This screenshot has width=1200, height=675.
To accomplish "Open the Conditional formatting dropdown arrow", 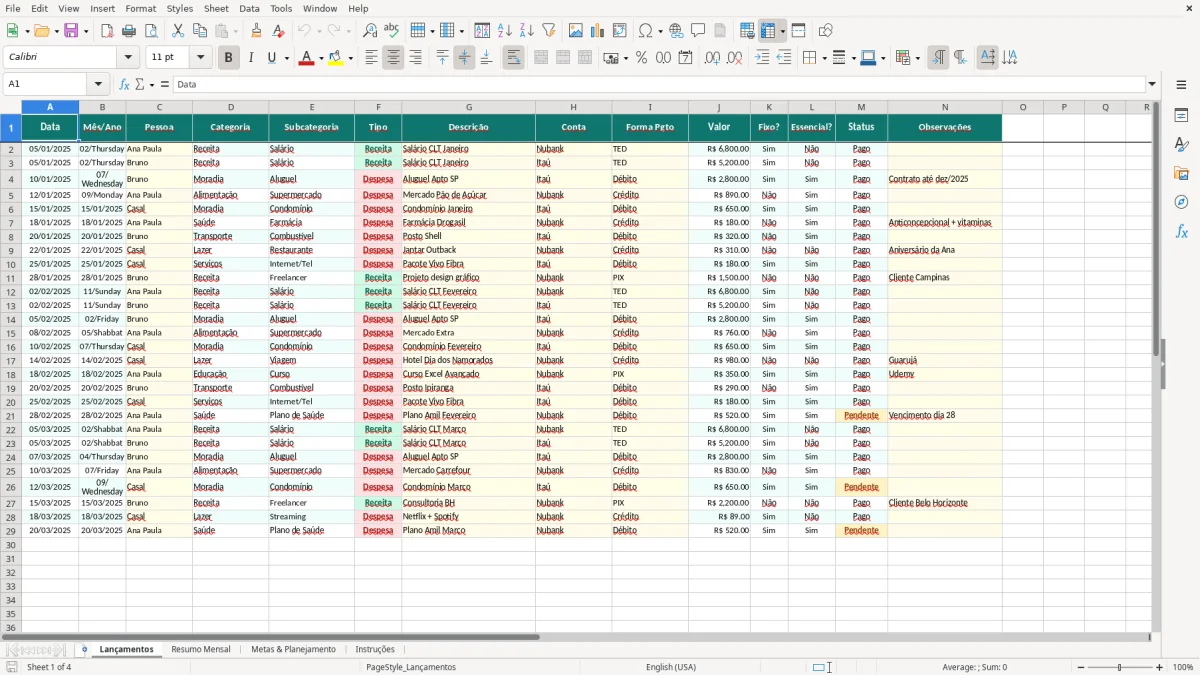I will pyautogui.click(x=917, y=58).
